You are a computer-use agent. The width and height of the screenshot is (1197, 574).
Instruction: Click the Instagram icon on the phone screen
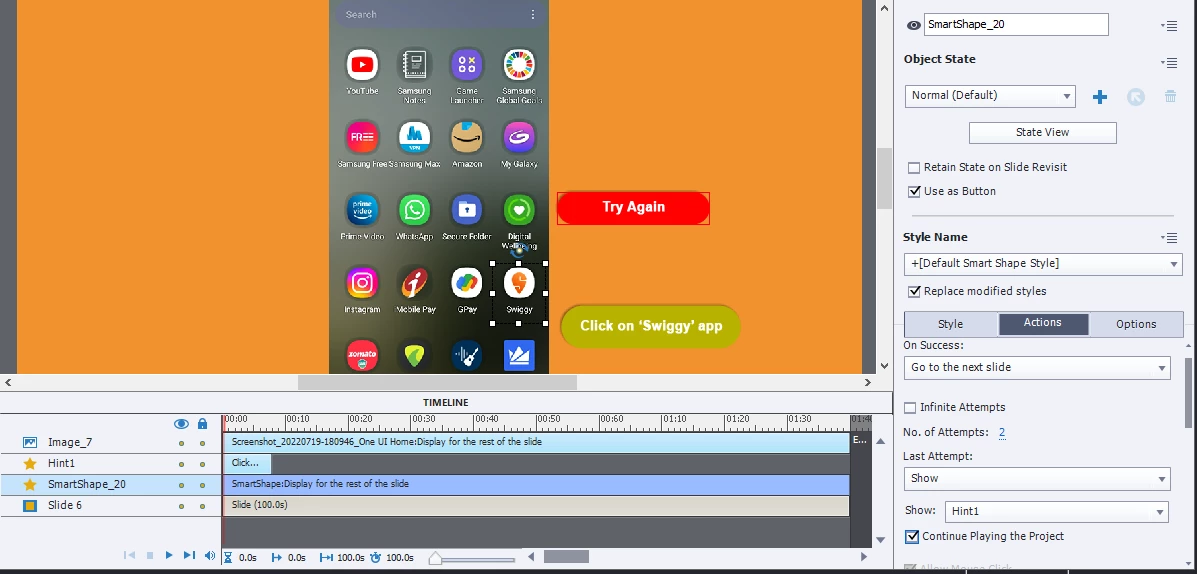[362, 283]
